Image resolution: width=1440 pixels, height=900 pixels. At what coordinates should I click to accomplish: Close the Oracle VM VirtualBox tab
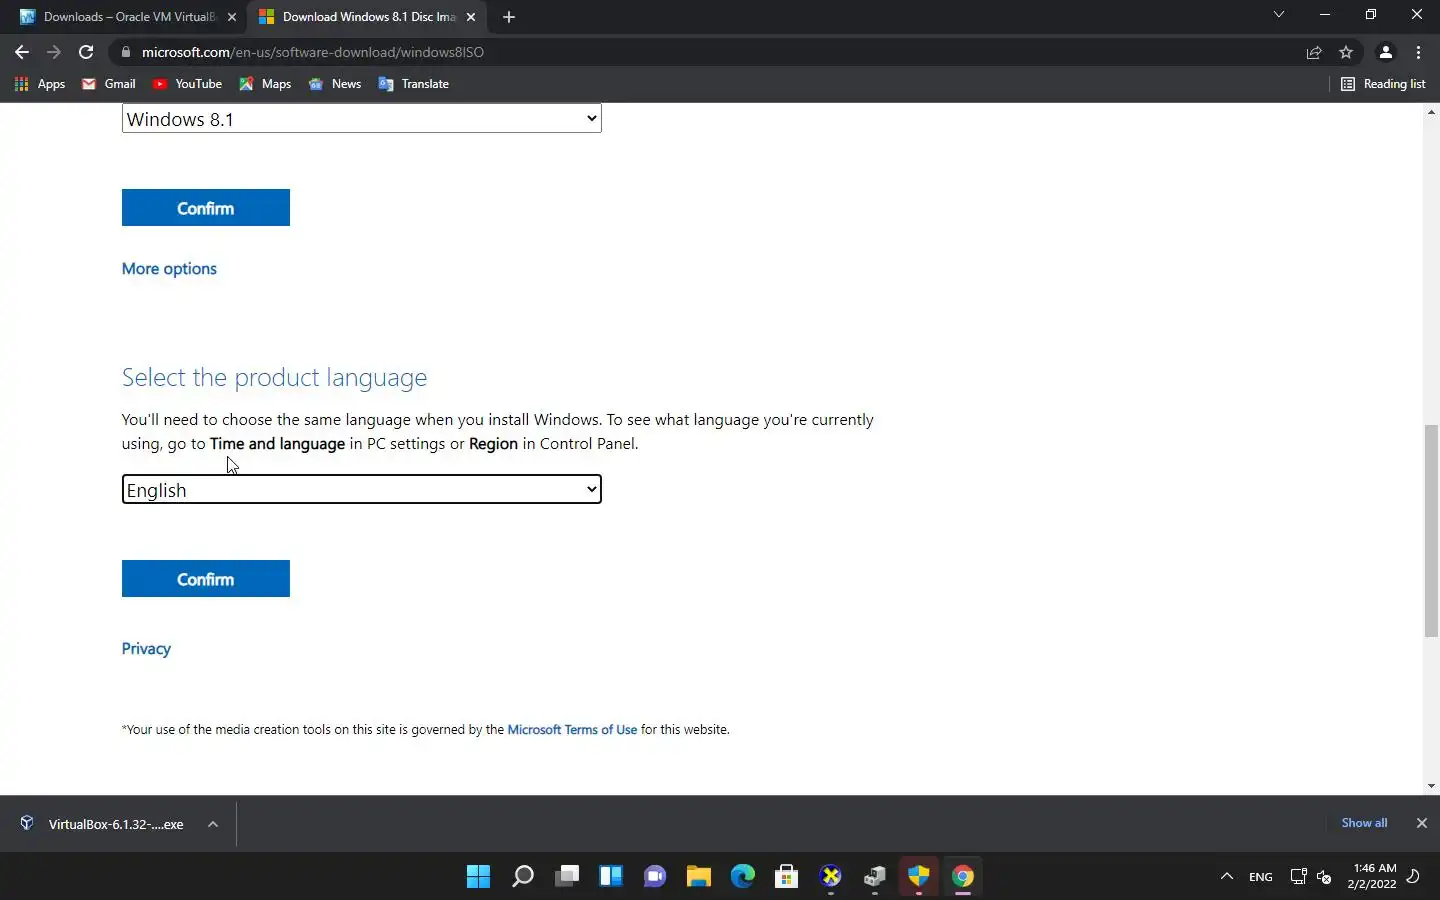pyautogui.click(x=232, y=17)
